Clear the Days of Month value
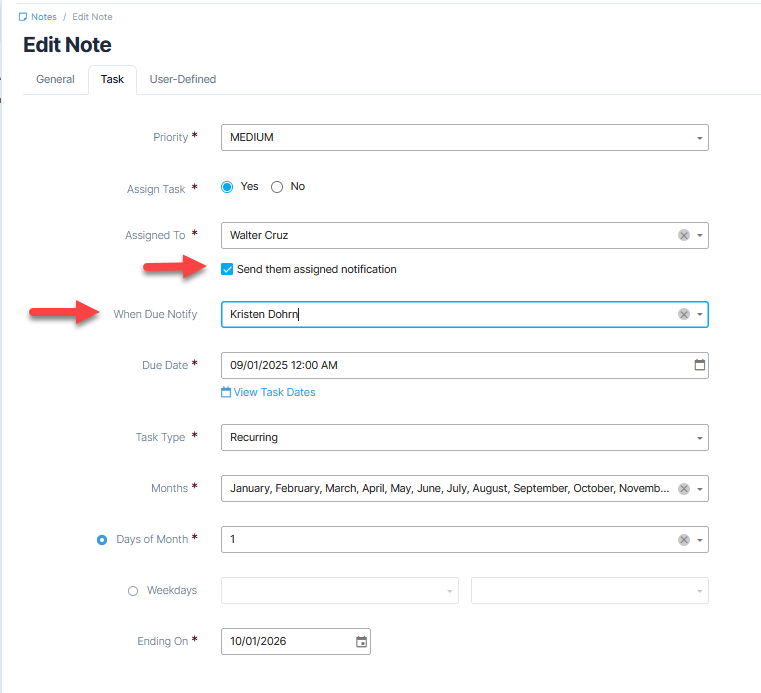This screenshot has width=761, height=693. tap(684, 540)
